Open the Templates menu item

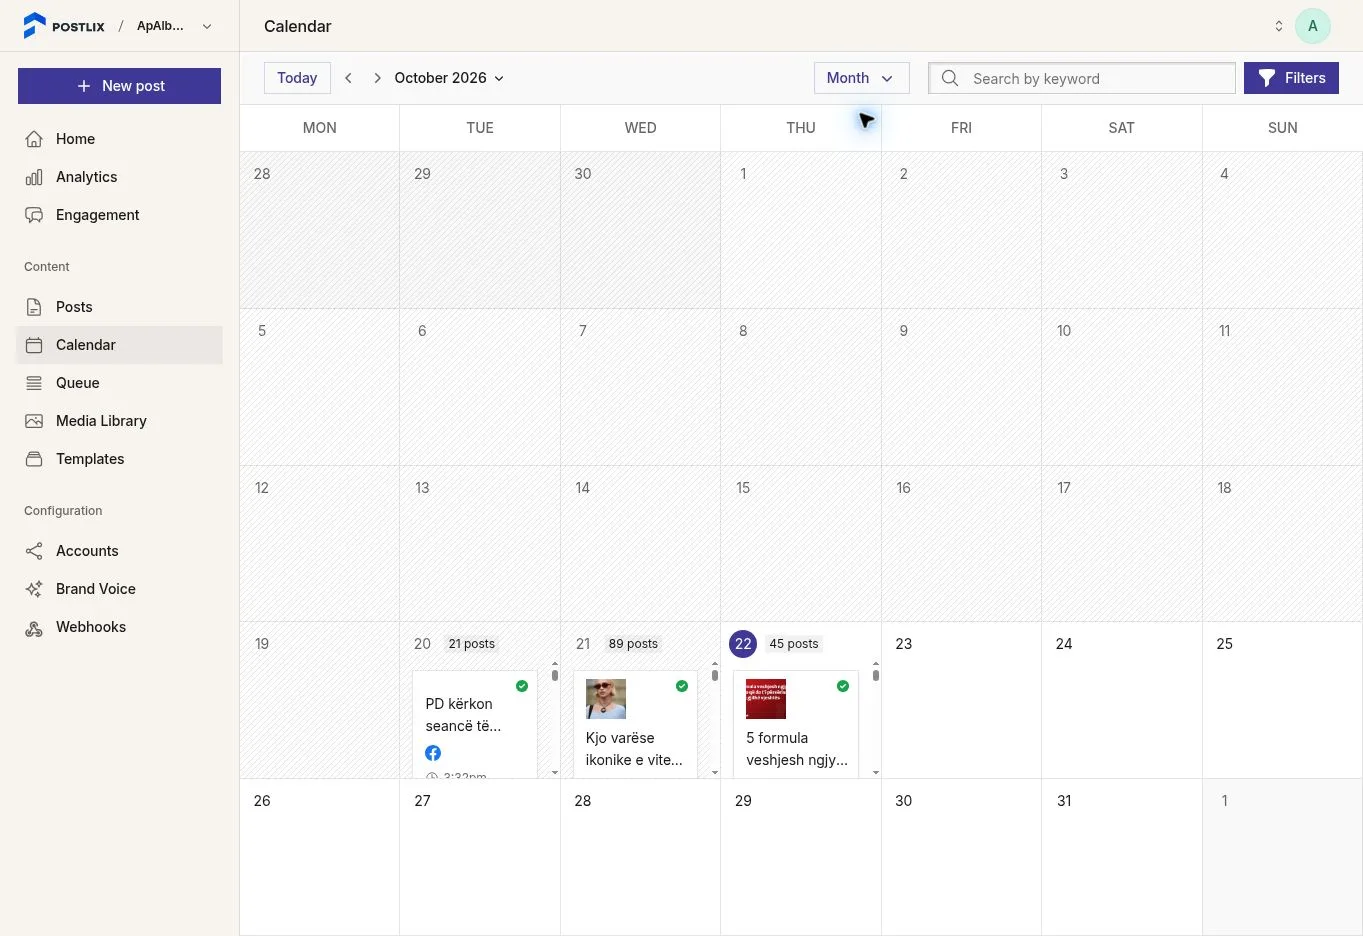120,459
